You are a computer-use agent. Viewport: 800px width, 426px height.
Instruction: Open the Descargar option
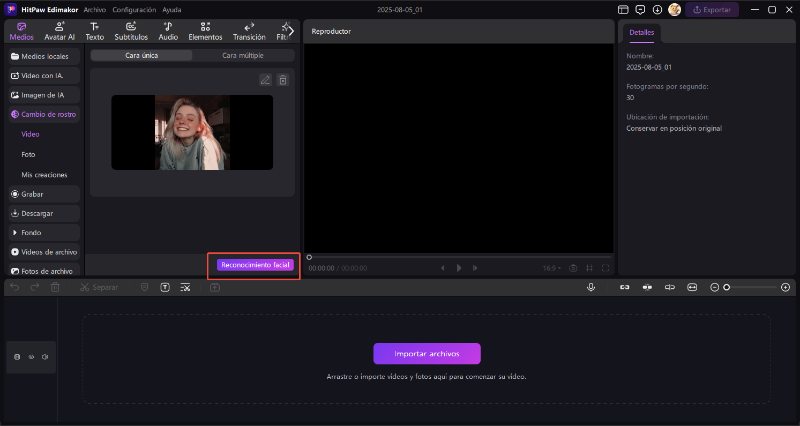pyautogui.click(x=44, y=213)
